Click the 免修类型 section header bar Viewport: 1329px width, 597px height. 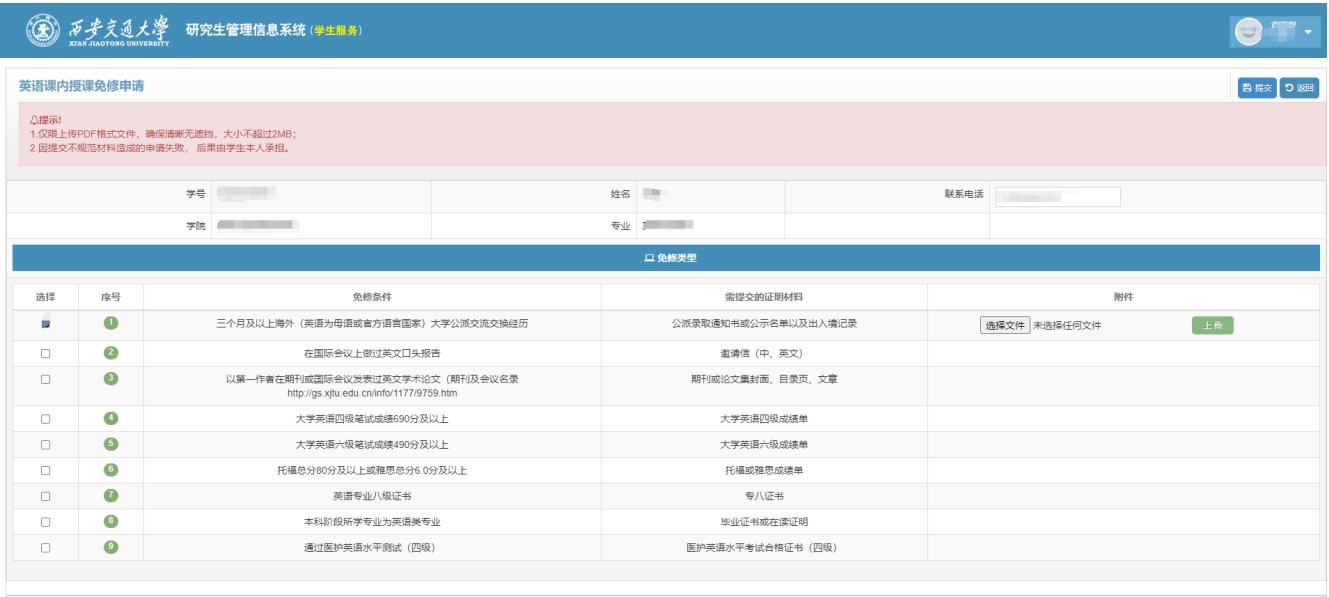coord(664,258)
